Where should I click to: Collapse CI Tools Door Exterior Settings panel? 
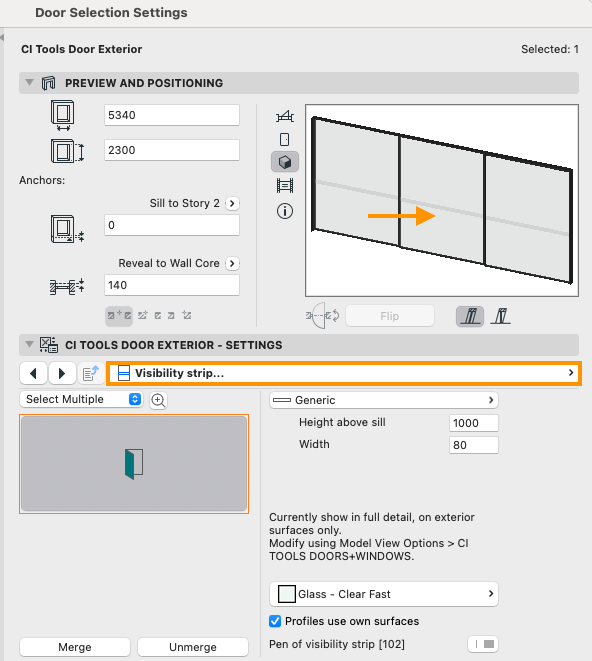pyautogui.click(x=29, y=344)
